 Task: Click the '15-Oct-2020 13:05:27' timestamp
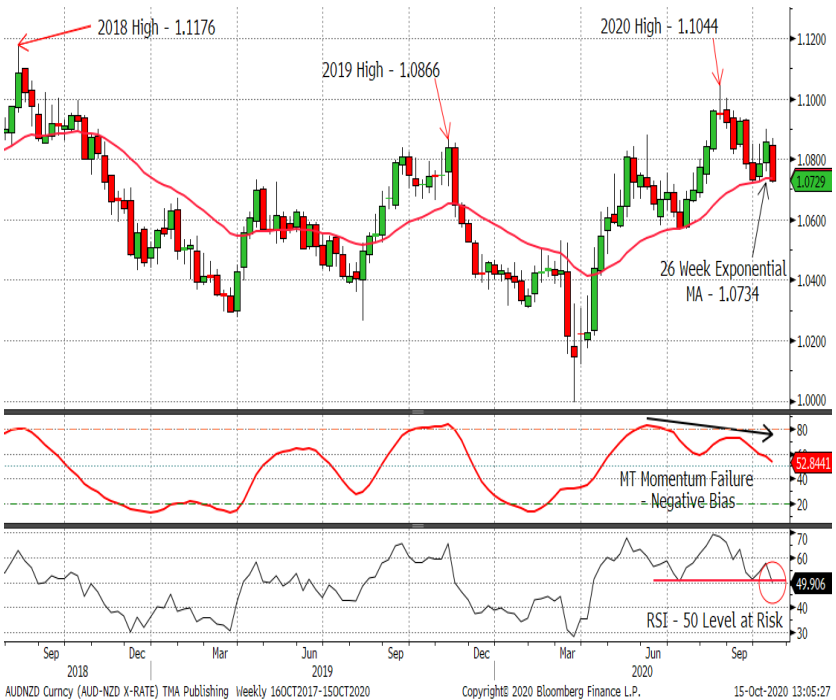(x=782, y=691)
